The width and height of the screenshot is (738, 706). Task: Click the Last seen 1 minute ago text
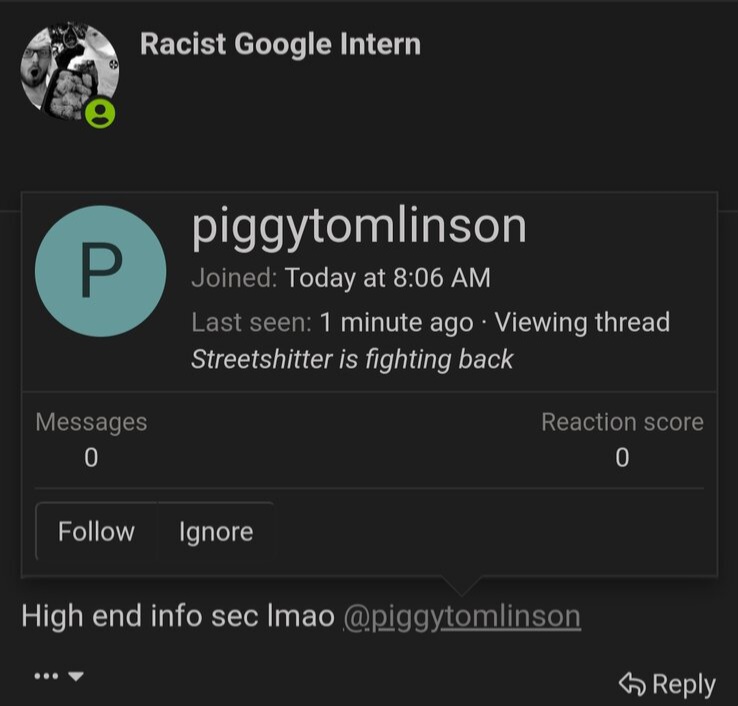click(x=397, y=322)
